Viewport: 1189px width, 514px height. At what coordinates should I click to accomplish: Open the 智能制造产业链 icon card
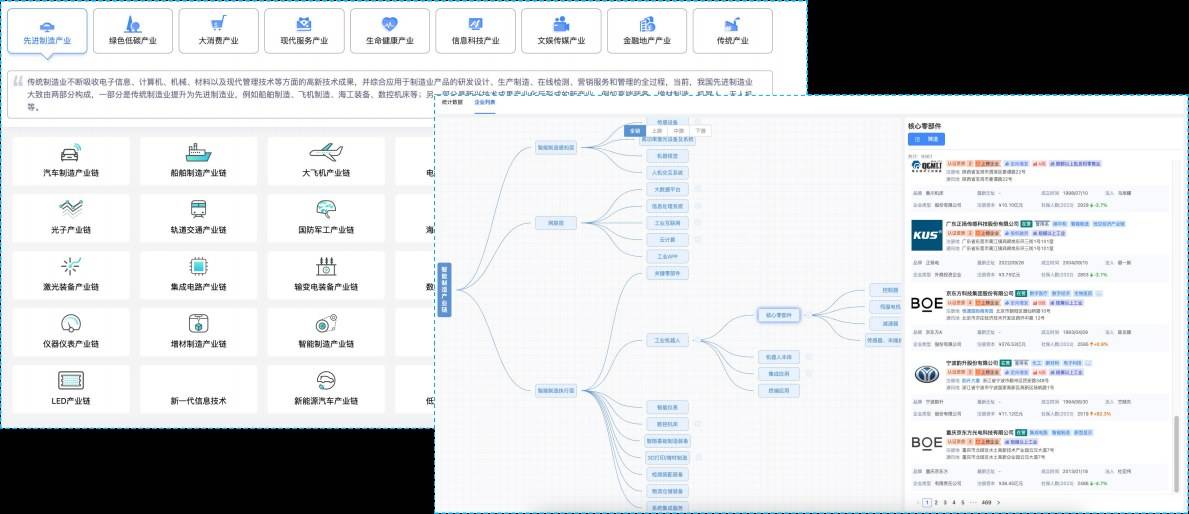[x=326, y=331]
